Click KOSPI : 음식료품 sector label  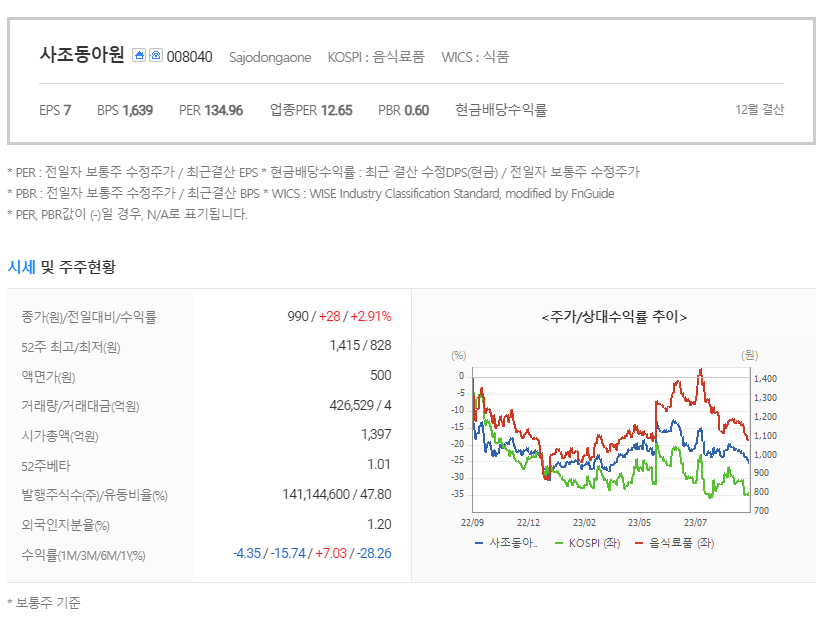[x=376, y=57]
